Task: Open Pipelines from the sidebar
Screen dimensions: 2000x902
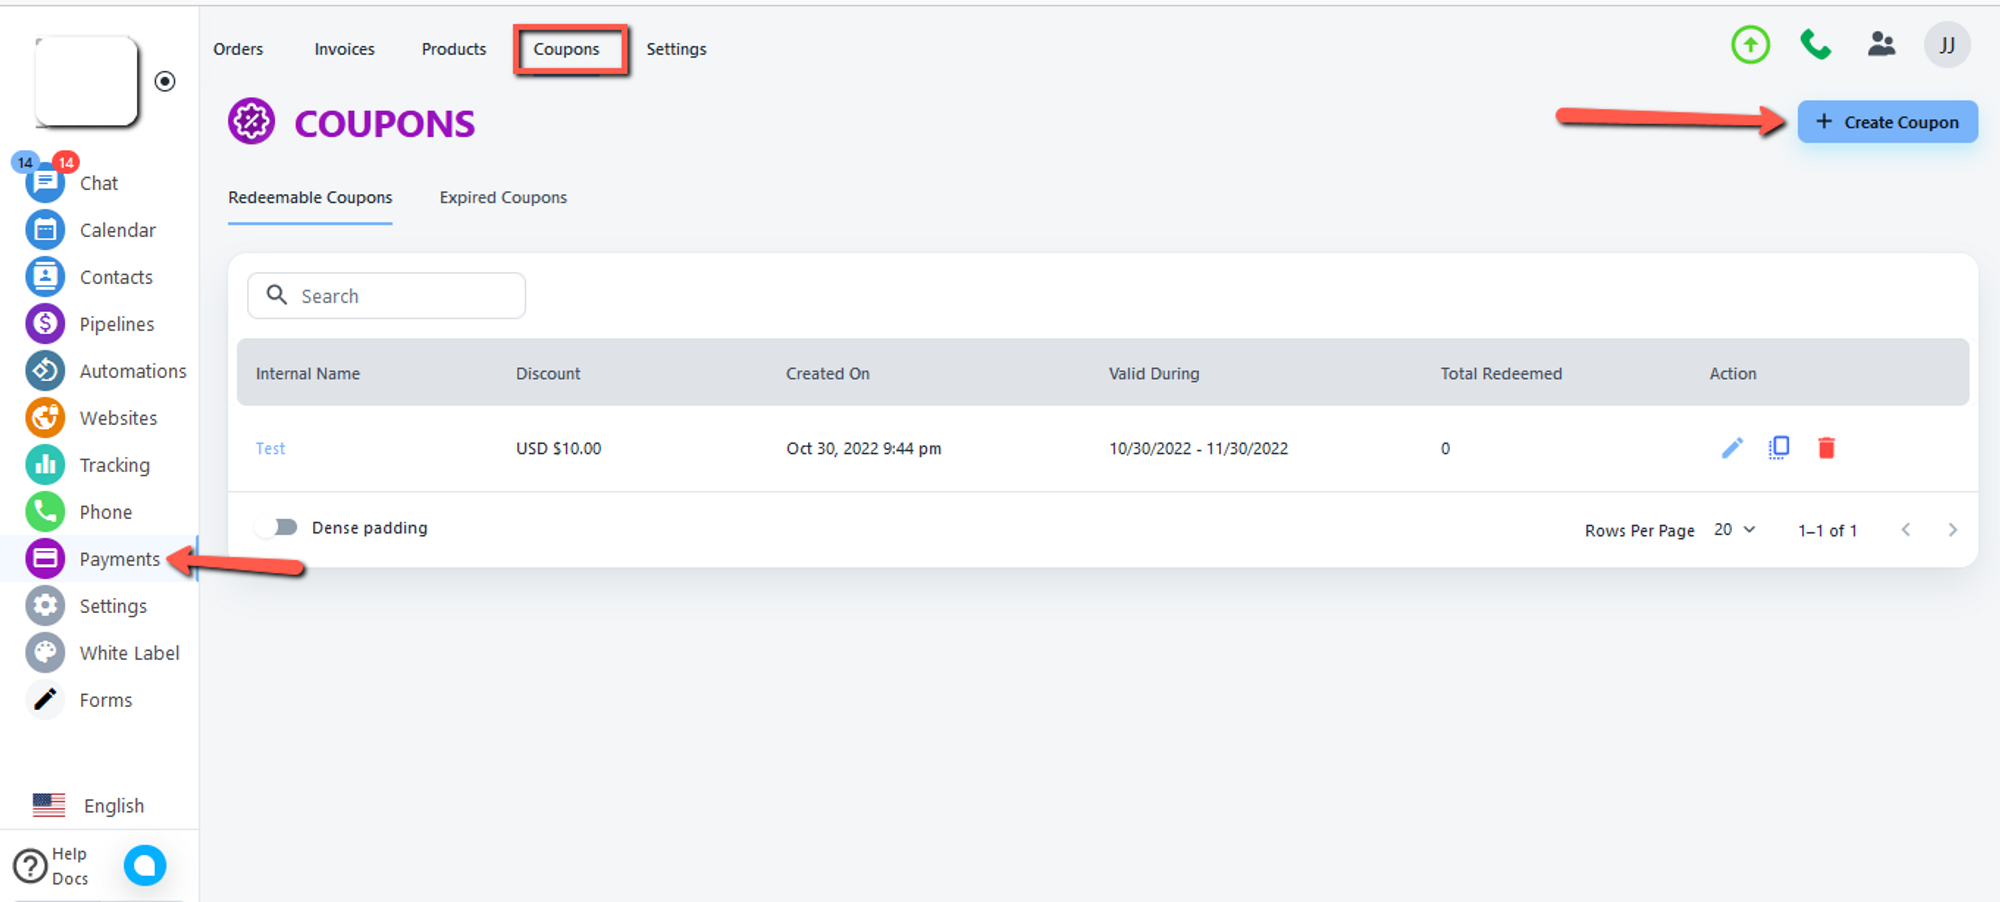Action: pyautogui.click(x=116, y=324)
